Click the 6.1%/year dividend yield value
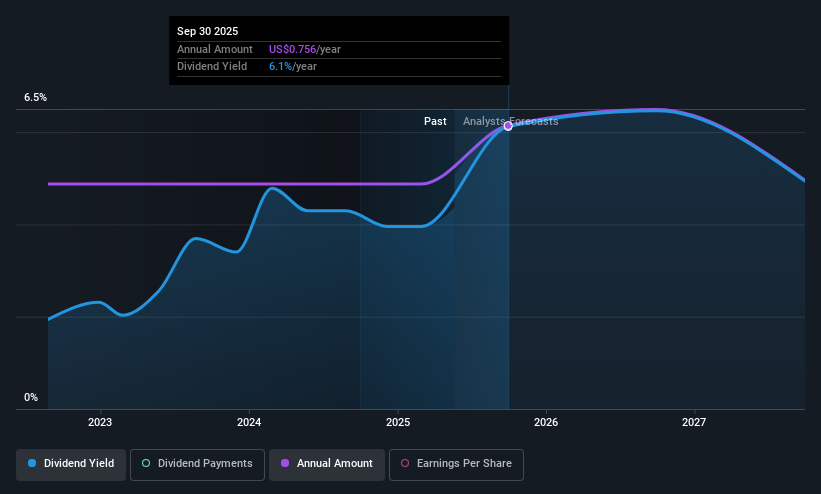This screenshot has height=494, width=821. tap(293, 67)
